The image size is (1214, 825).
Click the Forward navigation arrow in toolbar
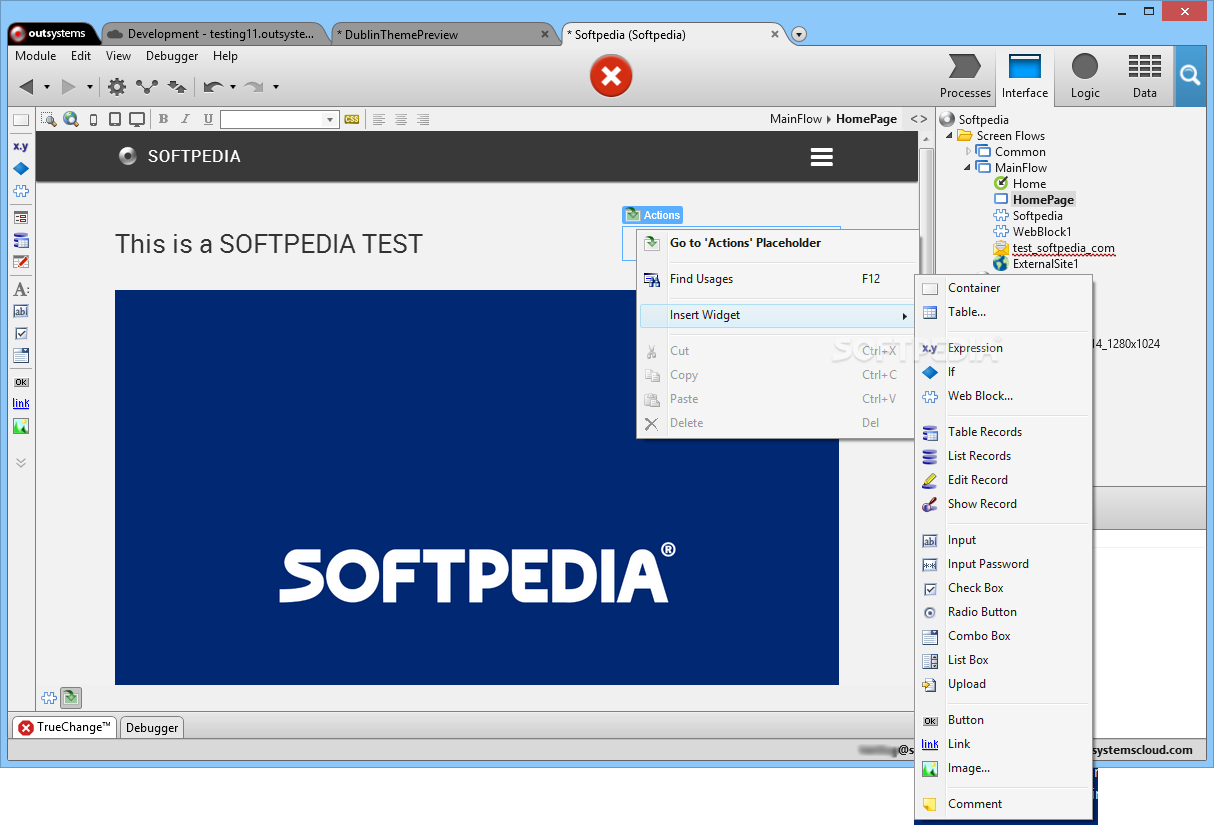[x=69, y=87]
